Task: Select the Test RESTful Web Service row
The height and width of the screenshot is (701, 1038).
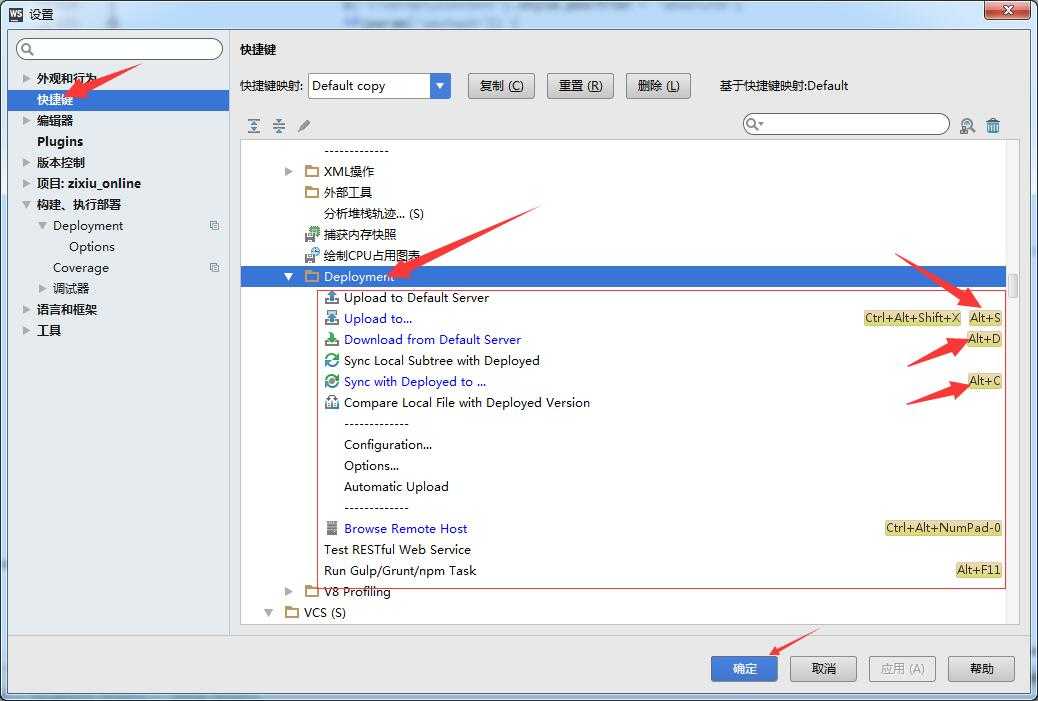Action: (397, 549)
